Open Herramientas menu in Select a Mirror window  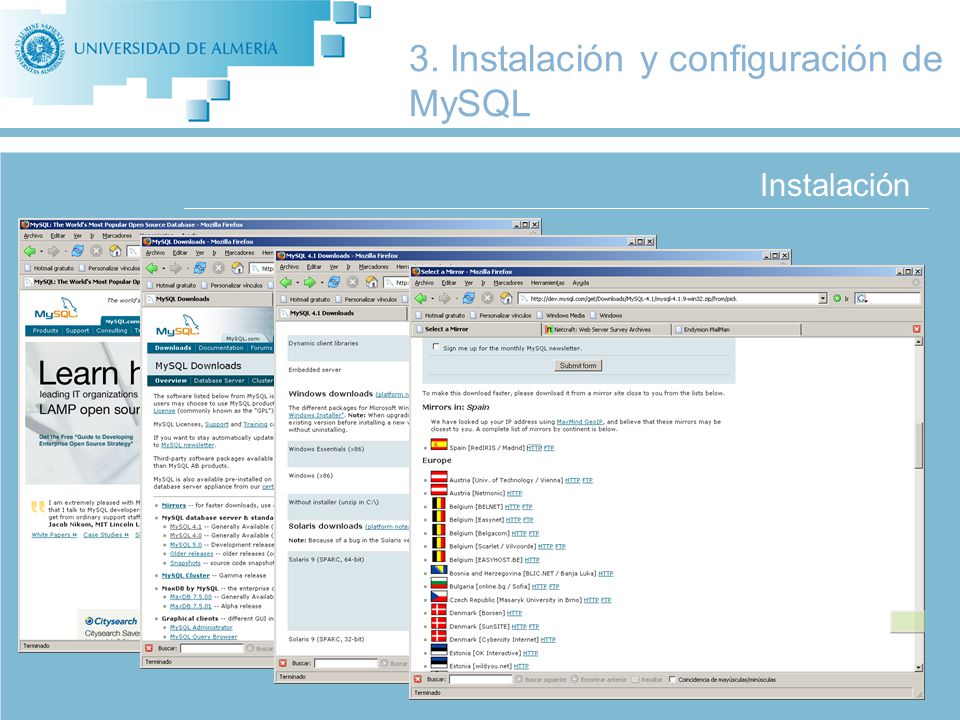coord(547,283)
